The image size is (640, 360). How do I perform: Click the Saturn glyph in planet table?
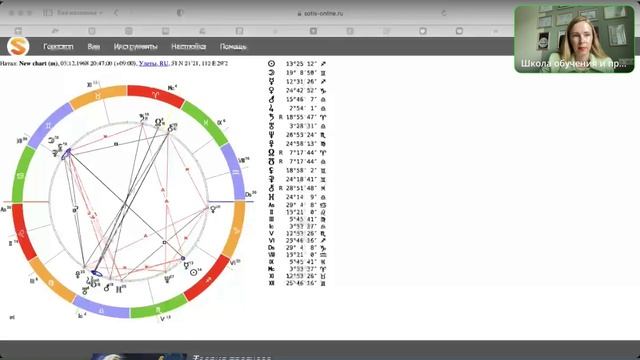(x=271, y=117)
